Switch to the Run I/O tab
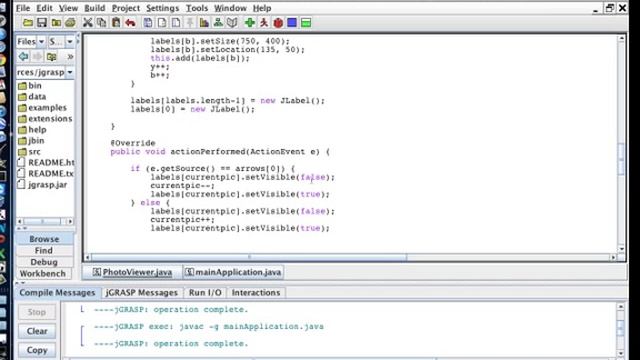 205,293
